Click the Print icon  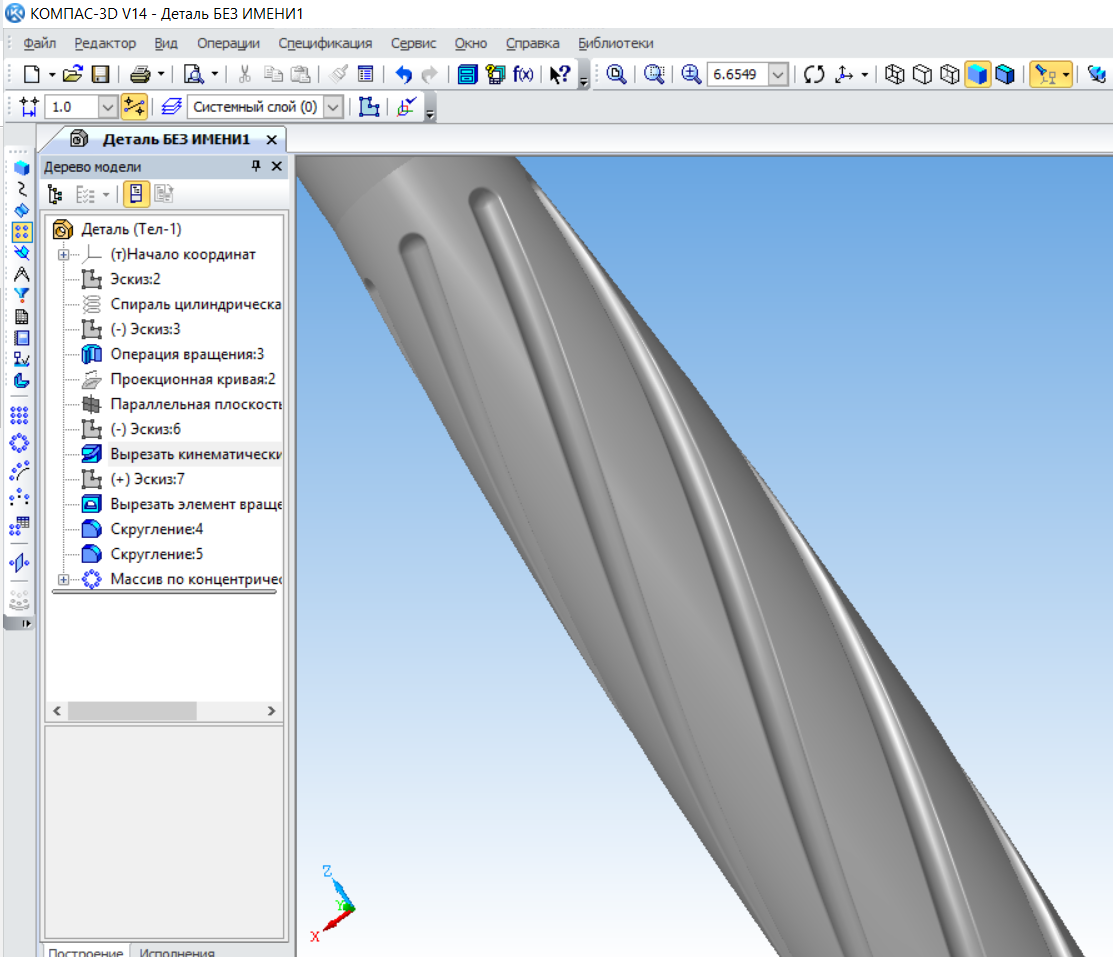coord(141,74)
